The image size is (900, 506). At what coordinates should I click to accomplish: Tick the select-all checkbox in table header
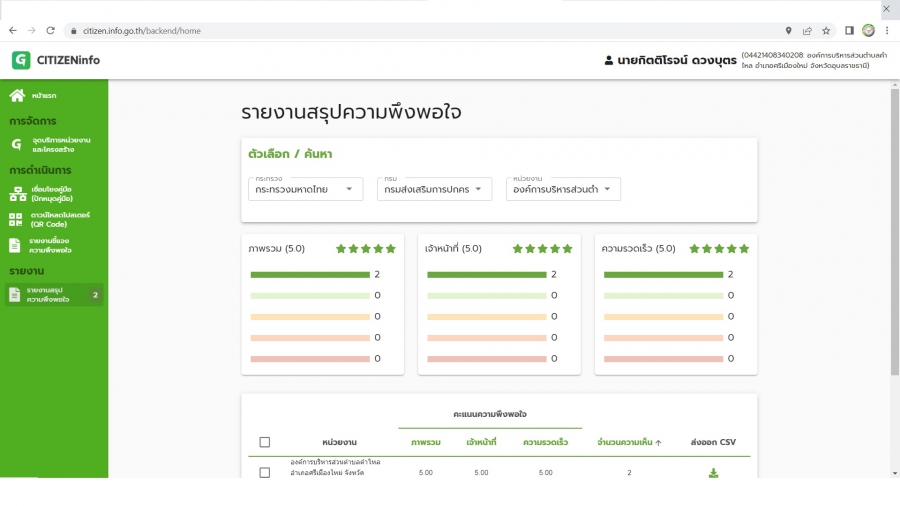[x=265, y=442]
